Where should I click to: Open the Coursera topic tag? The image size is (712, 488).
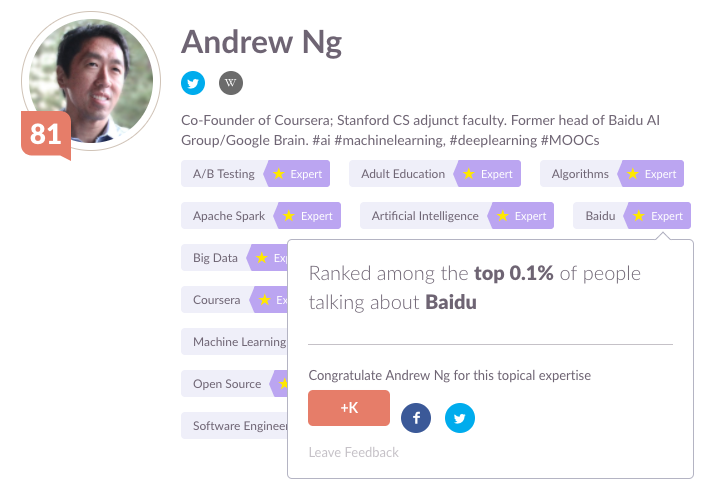tap(217, 300)
